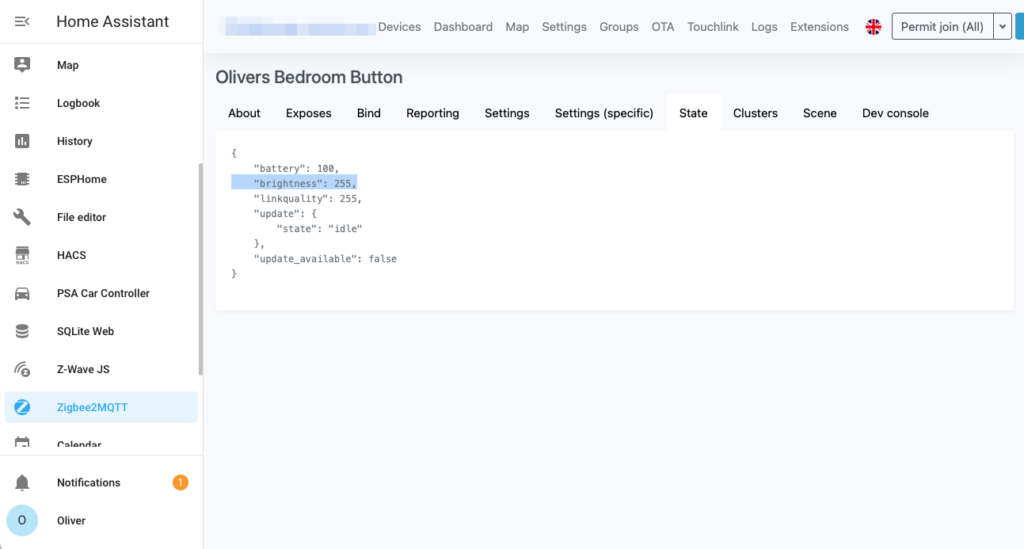Click the "linkquality": 255 line
This screenshot has width=1024, height=549.
(x=308, y=198)
